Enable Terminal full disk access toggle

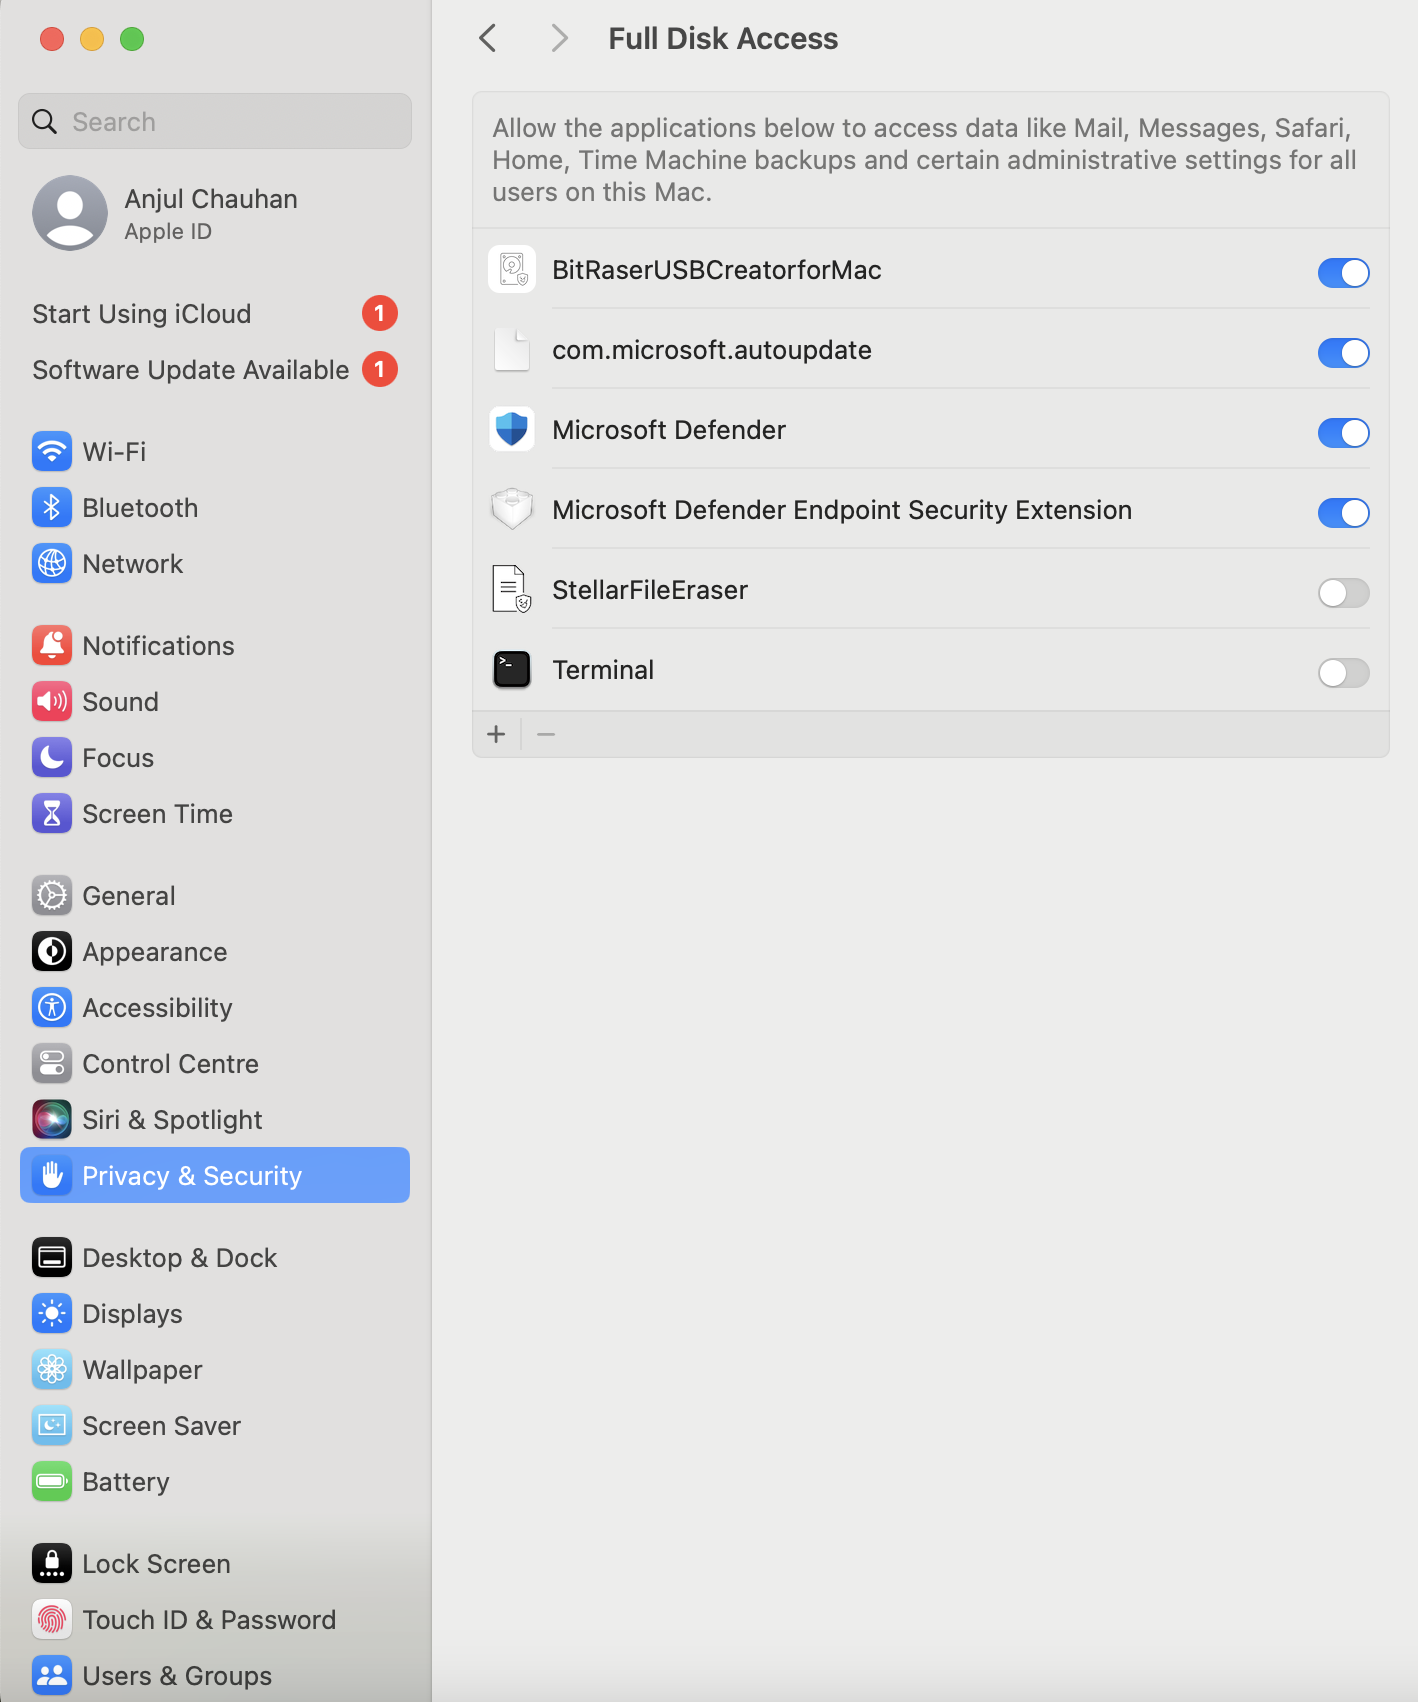tap(1343, 672)
